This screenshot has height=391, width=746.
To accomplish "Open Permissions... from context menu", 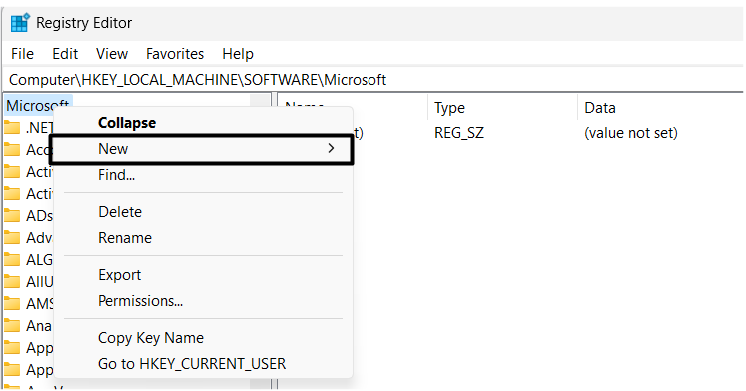I will 140,301.
